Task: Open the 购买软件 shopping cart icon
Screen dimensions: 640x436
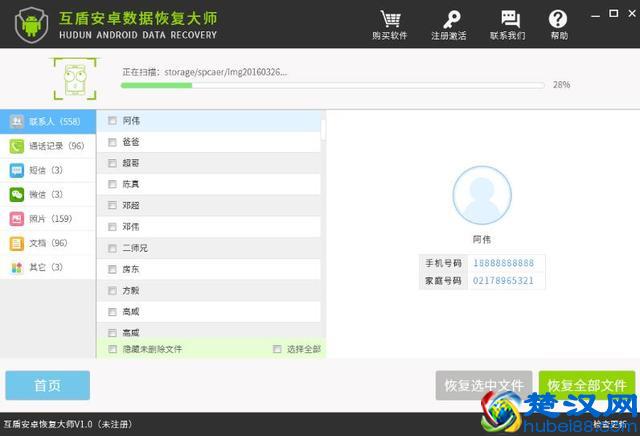Action: tap(390, 19)
